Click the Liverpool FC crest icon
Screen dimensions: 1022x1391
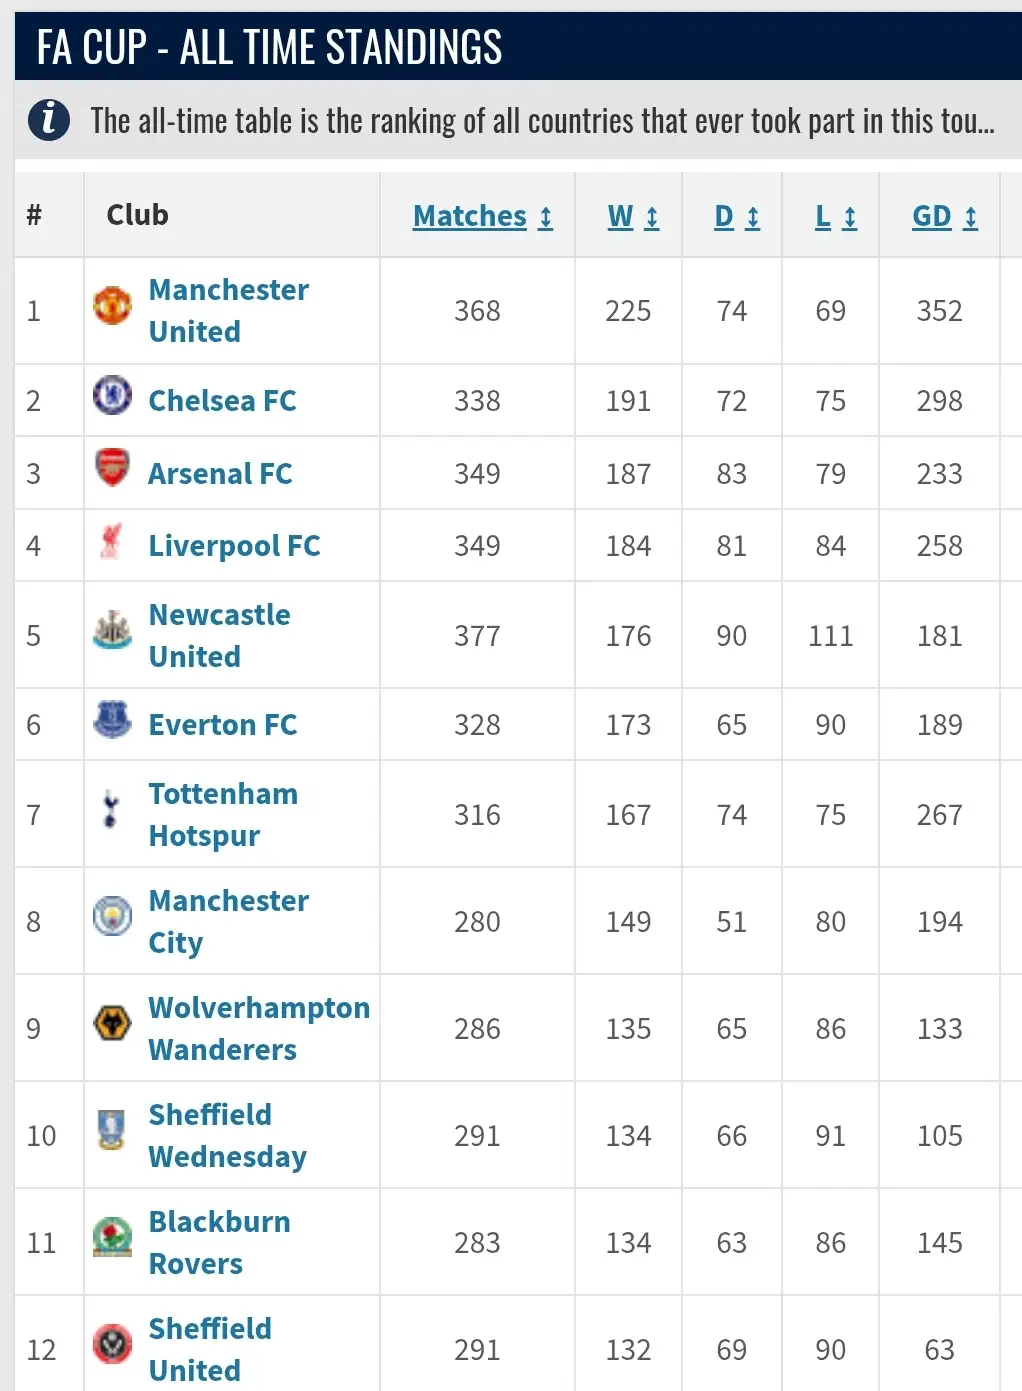pos(112,541)
